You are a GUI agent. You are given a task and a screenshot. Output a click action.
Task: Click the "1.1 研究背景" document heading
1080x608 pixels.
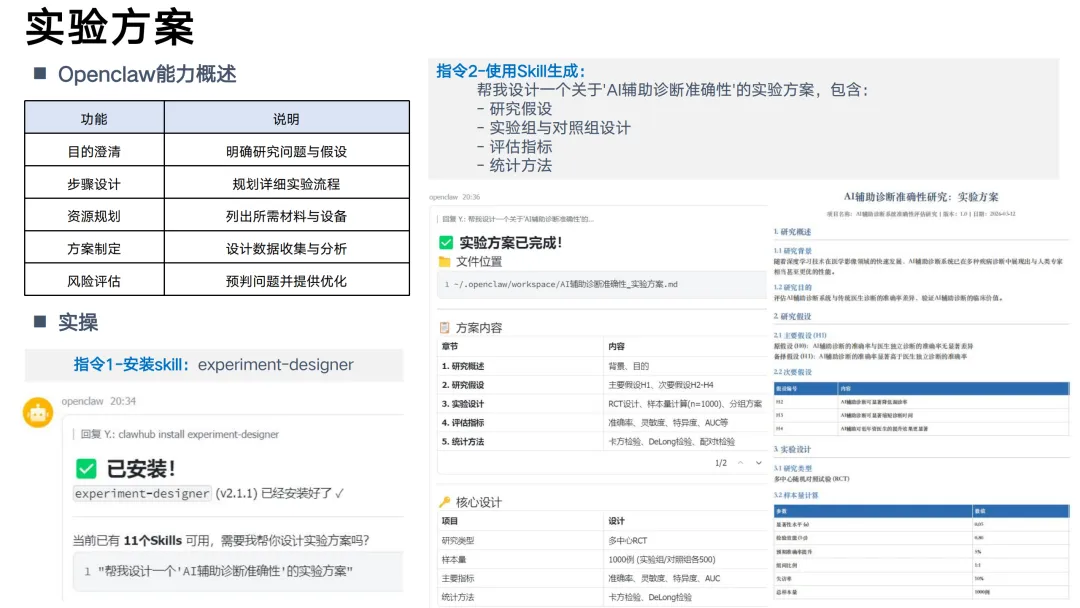[x=792, y=251]
